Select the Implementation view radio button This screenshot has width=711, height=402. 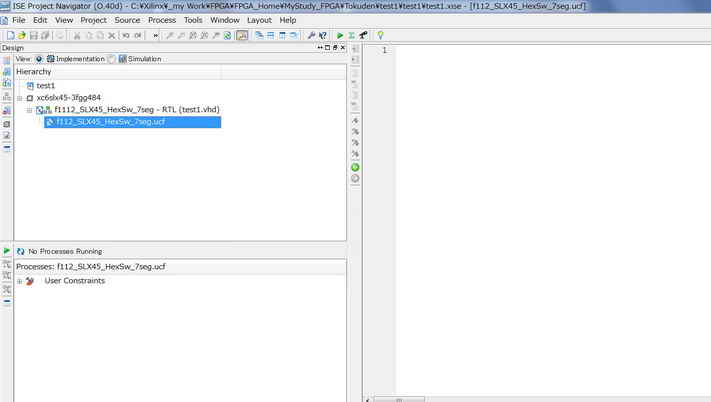[x=39, y=59]
